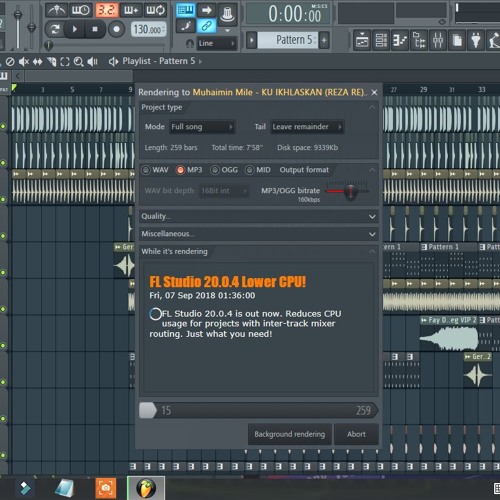Select MP3 output format
This screenshot has height=500, width=500.
[x=180, y=170]
